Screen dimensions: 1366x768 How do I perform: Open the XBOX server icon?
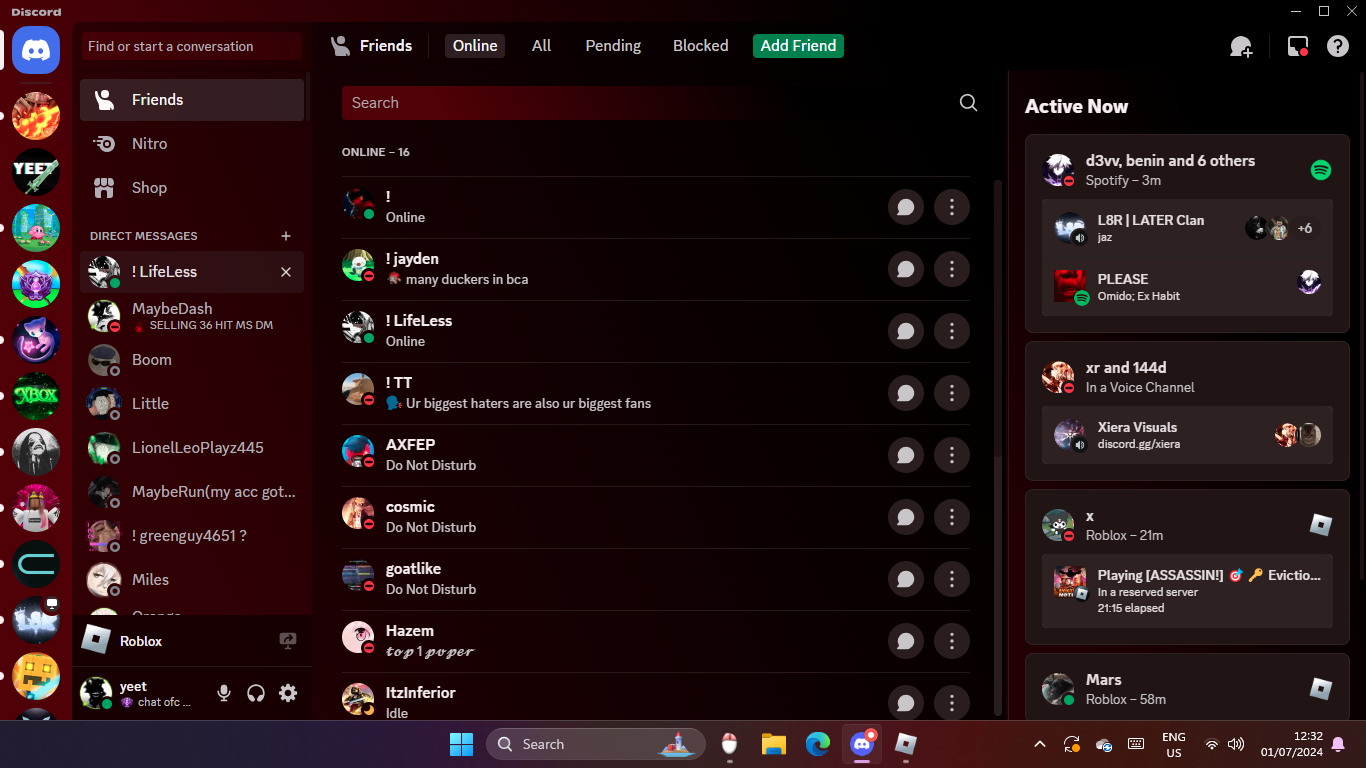36,396
